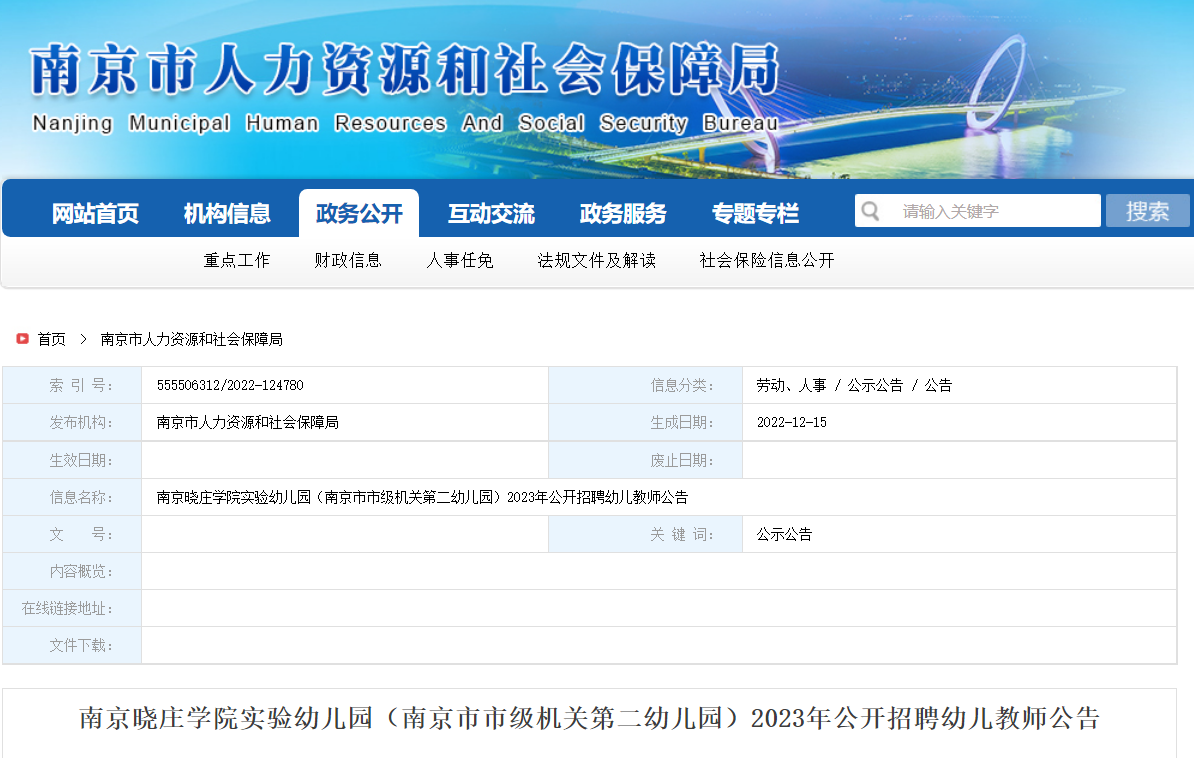Click the announcement title heading
Image resolution: width=1194 pixels, height=758 pixels.
coord(589,718)
